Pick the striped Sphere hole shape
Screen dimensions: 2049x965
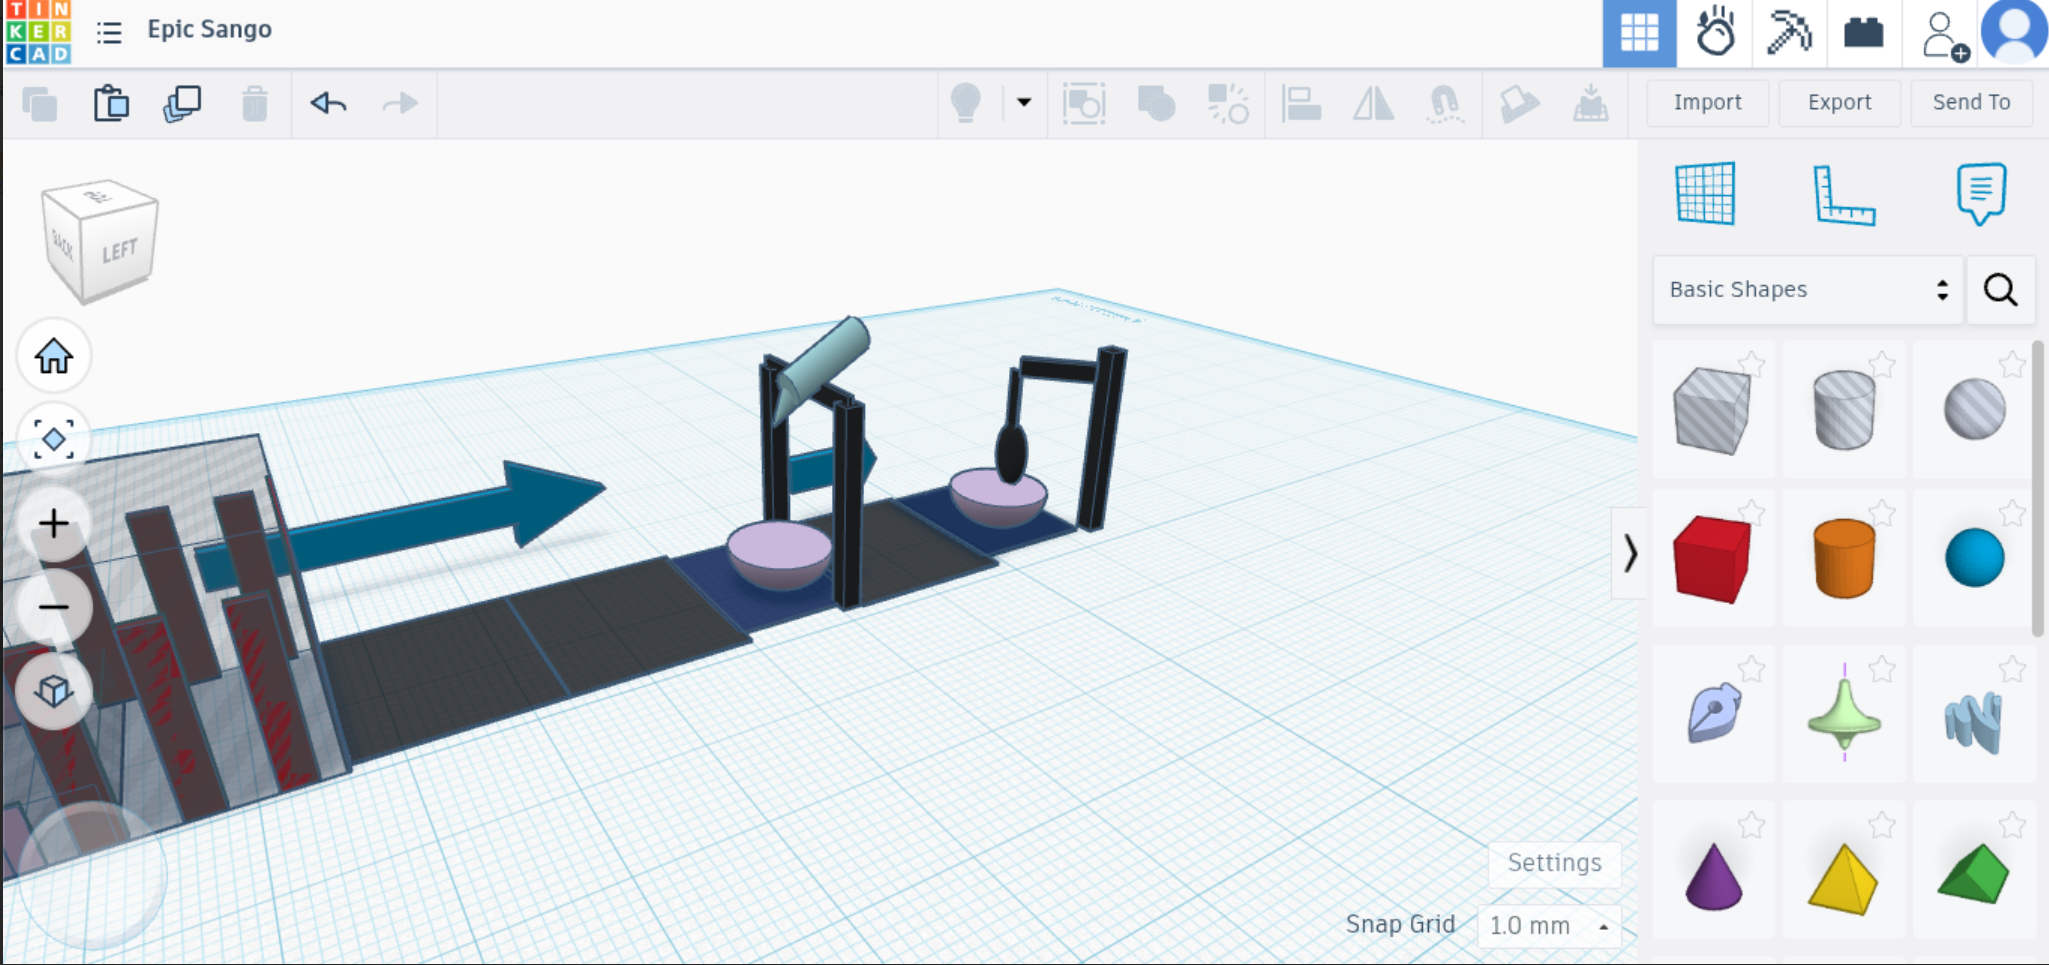click(1974, 410)
